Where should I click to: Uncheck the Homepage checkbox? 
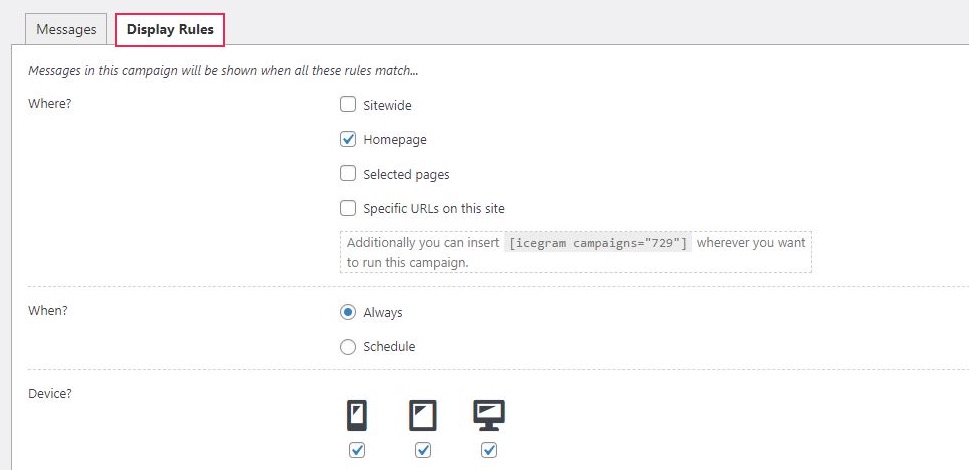click(x=348, y=139)
